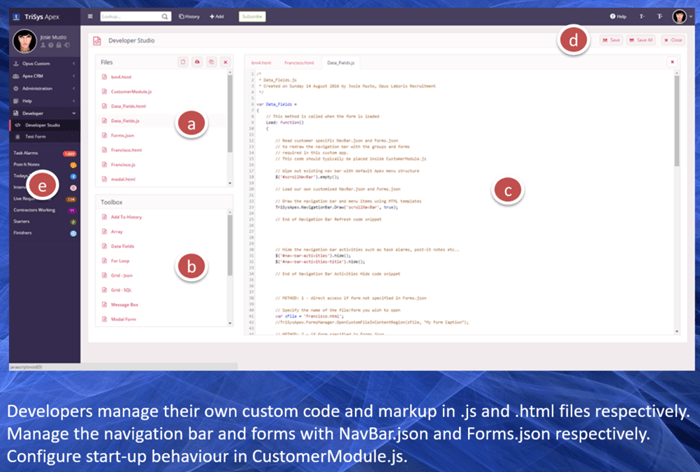
Task: Click the Add button in top bar
Action: [x=217, y=17]
